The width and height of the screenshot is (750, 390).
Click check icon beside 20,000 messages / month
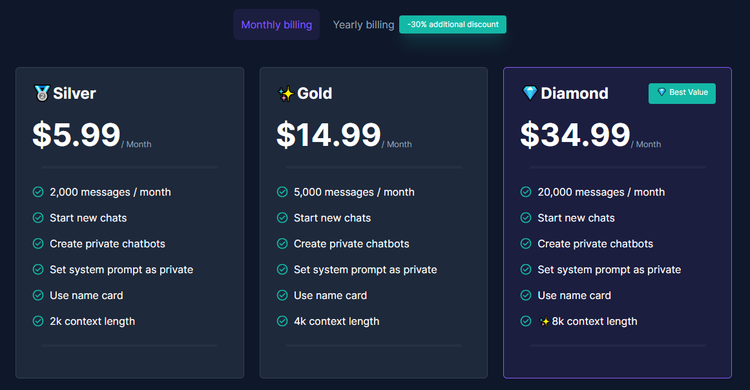(526, 192)
